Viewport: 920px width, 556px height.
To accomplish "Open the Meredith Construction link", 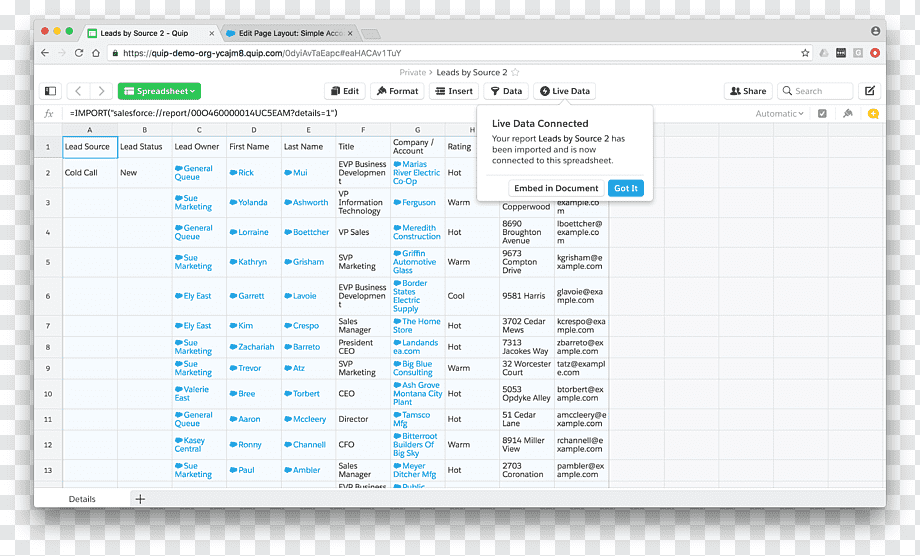I will 417,232.
